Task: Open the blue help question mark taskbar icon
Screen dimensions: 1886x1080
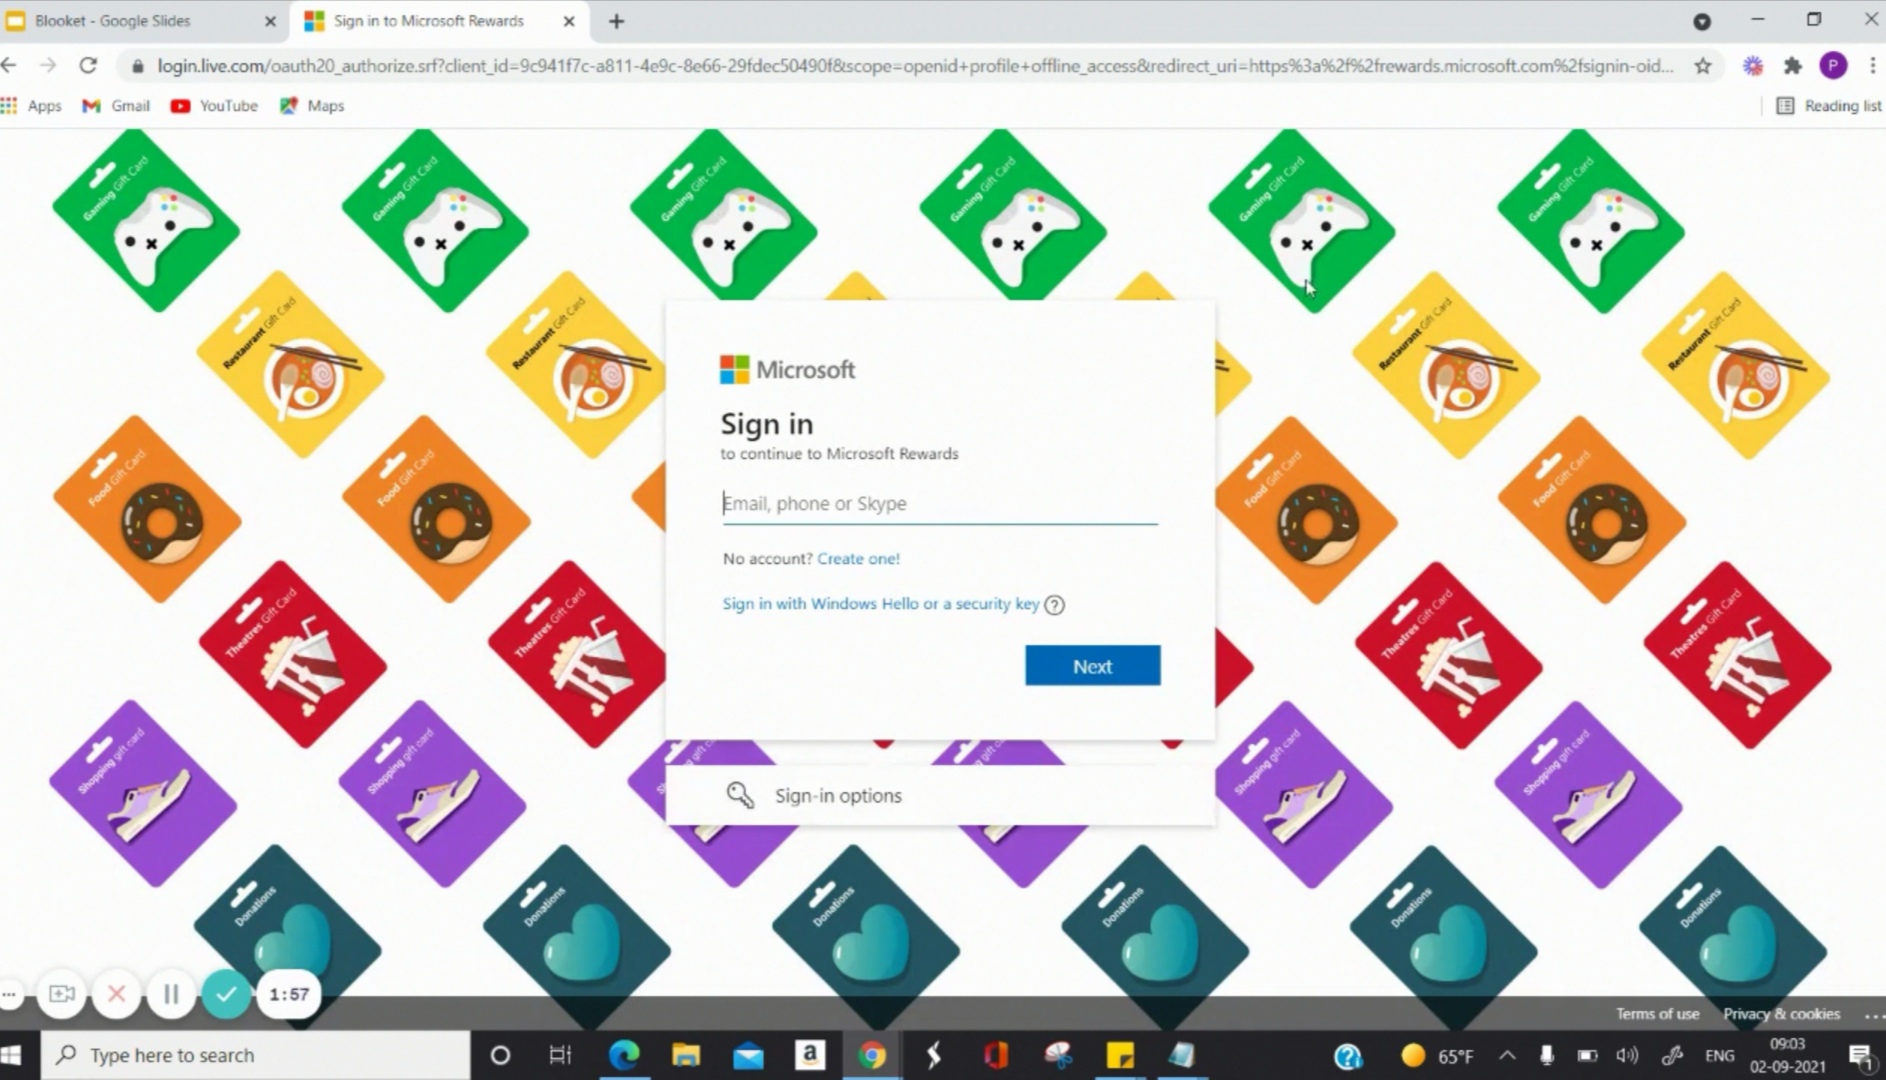Action: (1348, 1055)
